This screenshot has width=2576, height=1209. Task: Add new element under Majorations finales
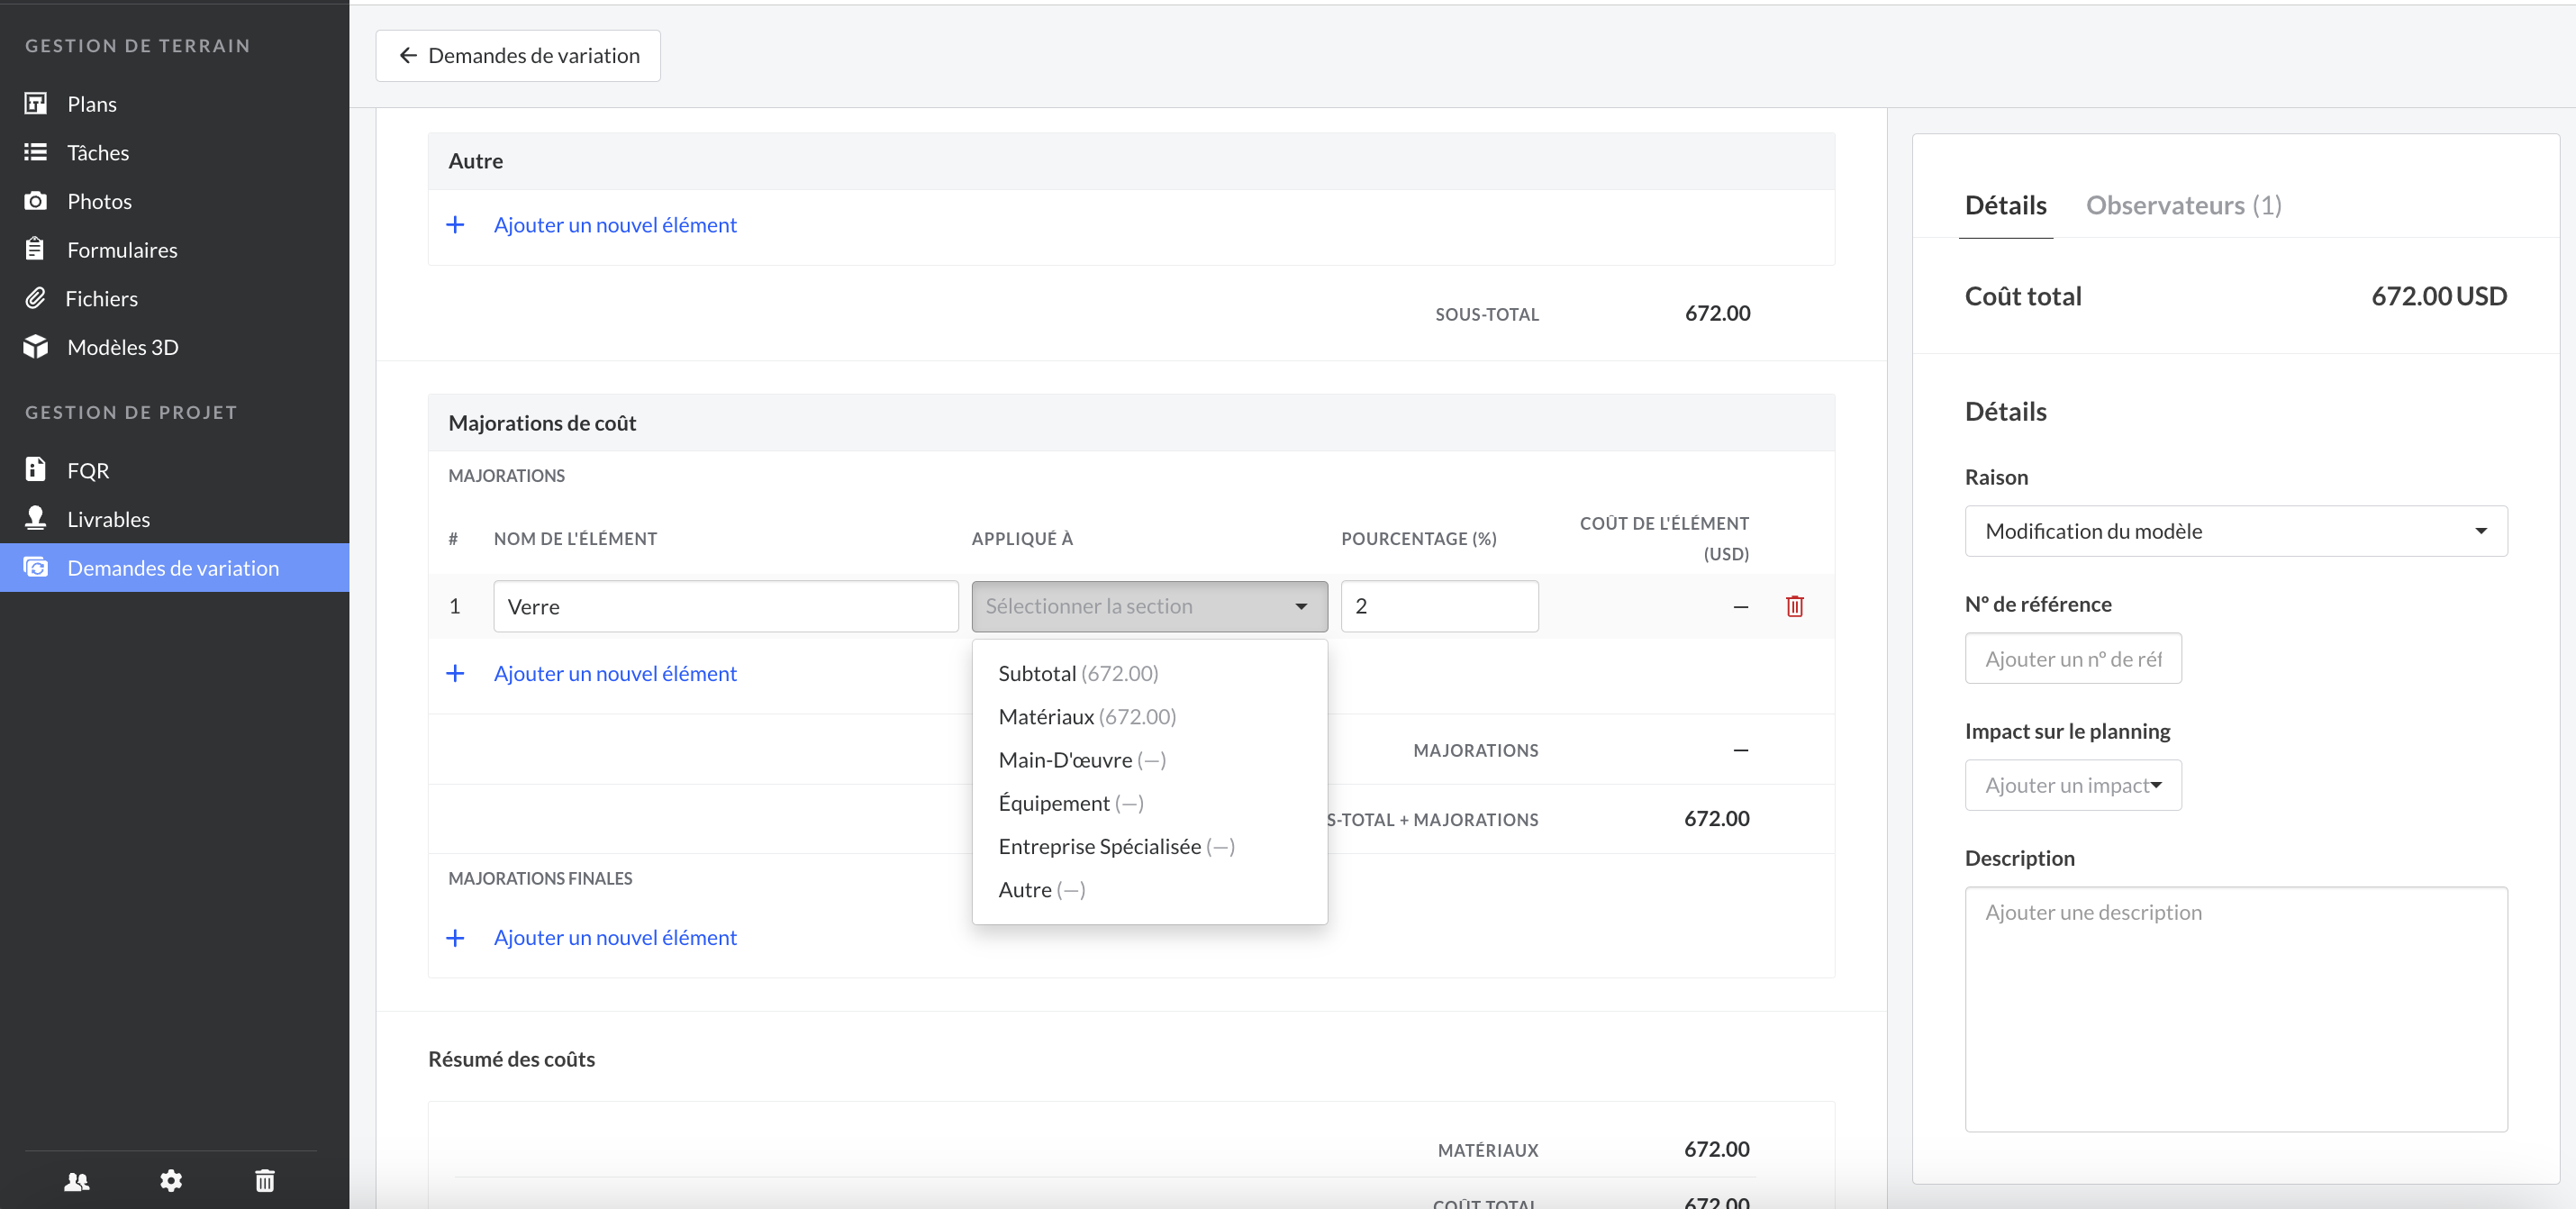tap(614, 937)
